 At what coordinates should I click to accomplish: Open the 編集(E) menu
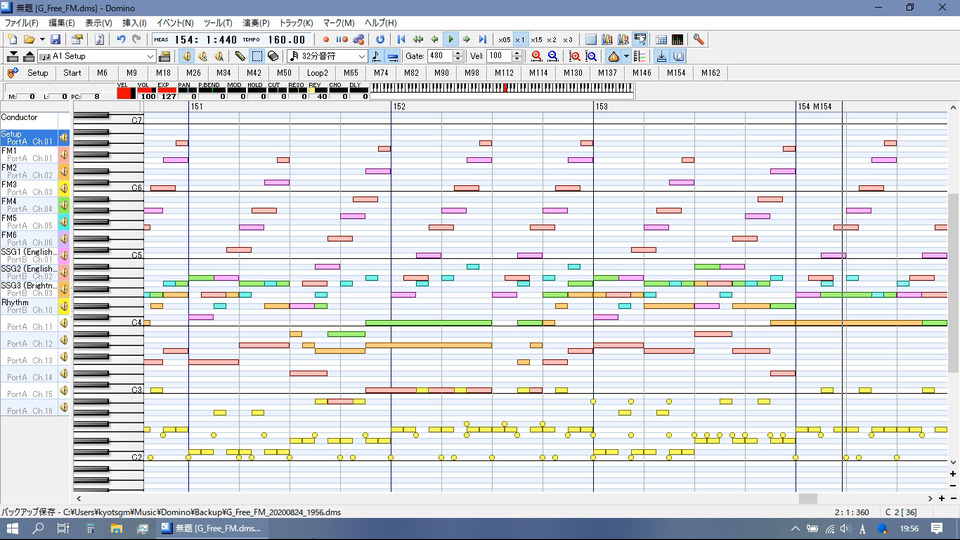(61, 23)
